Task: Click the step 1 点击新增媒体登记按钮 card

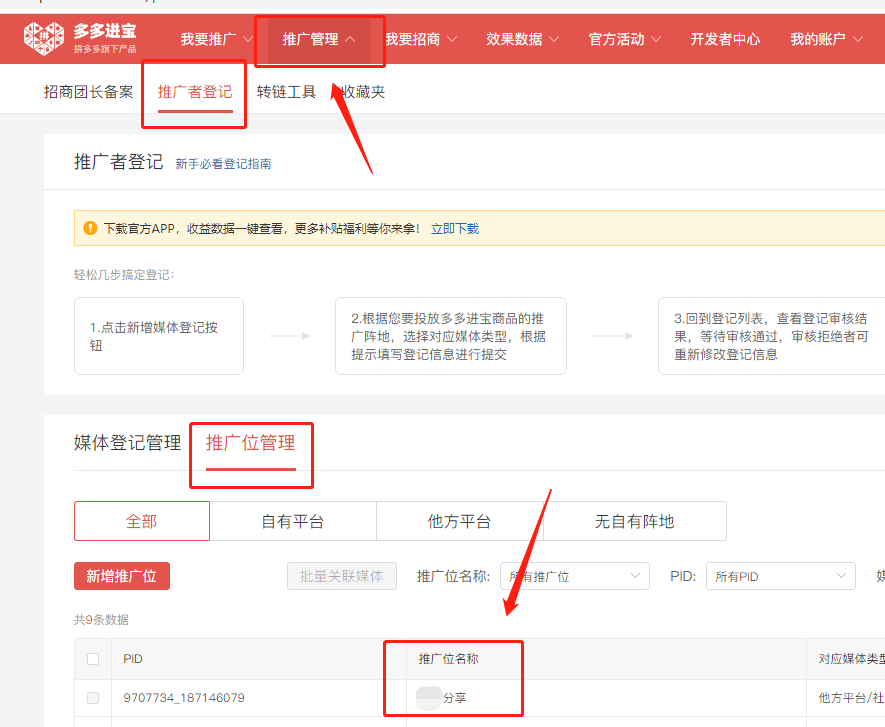Action: (159, 336)
